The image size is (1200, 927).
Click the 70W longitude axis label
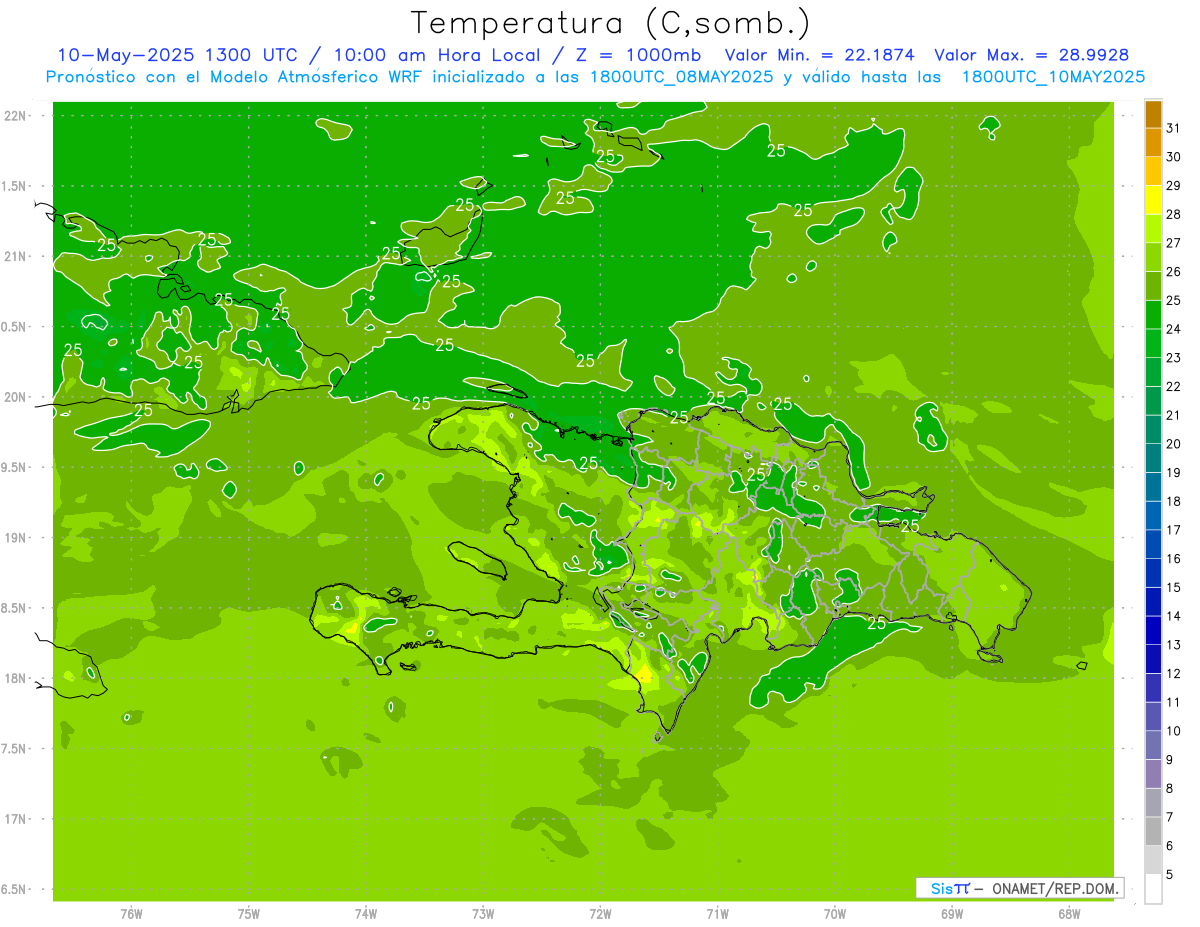tap(835, 914)
